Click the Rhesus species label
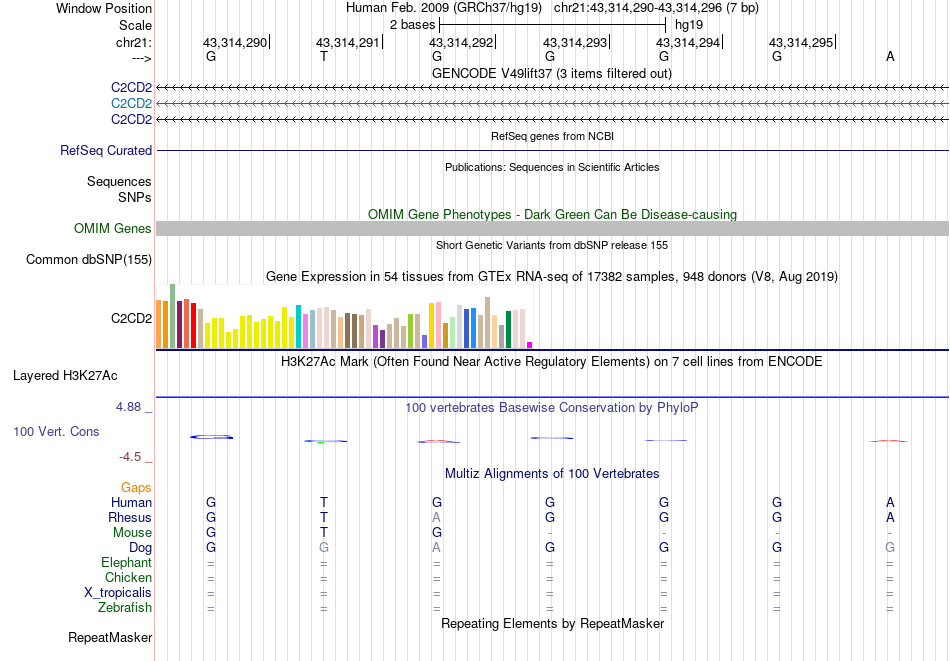 point(130,518)
